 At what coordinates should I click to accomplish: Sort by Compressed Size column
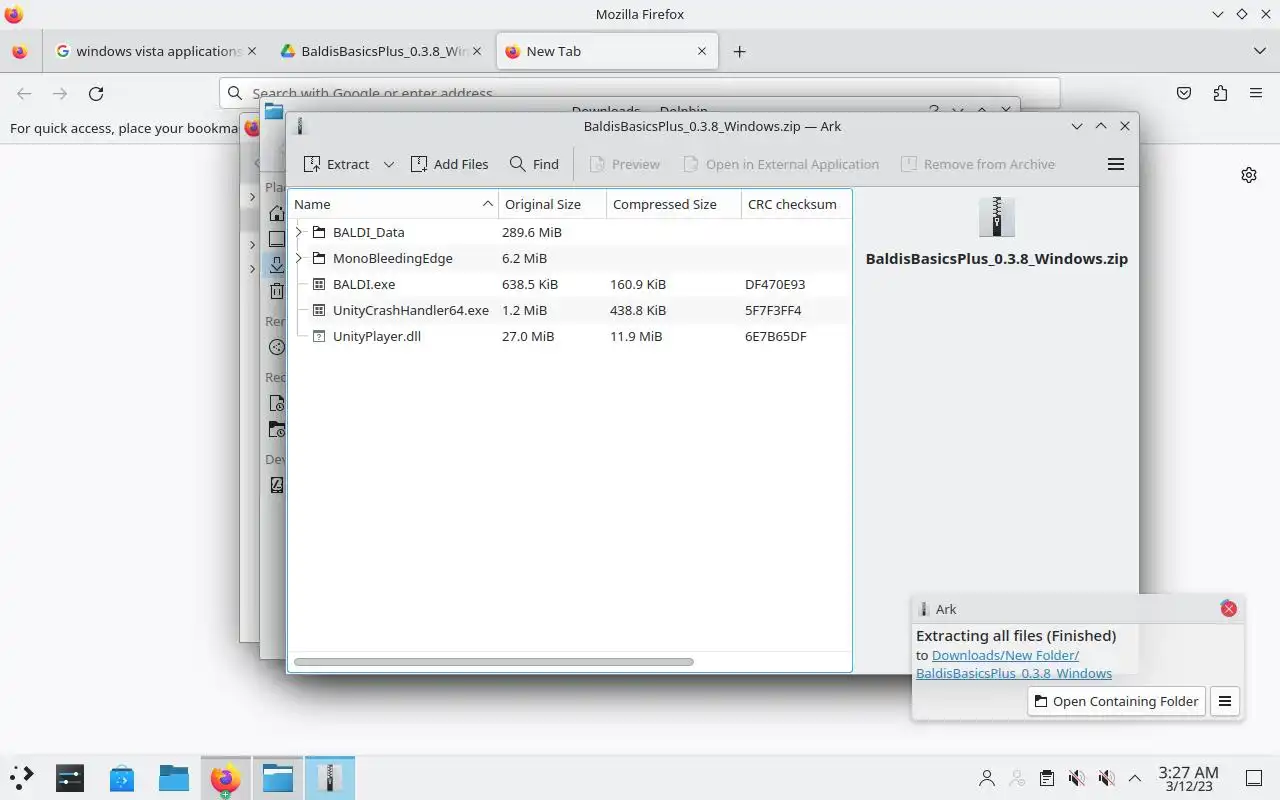(x=673, y=204)
